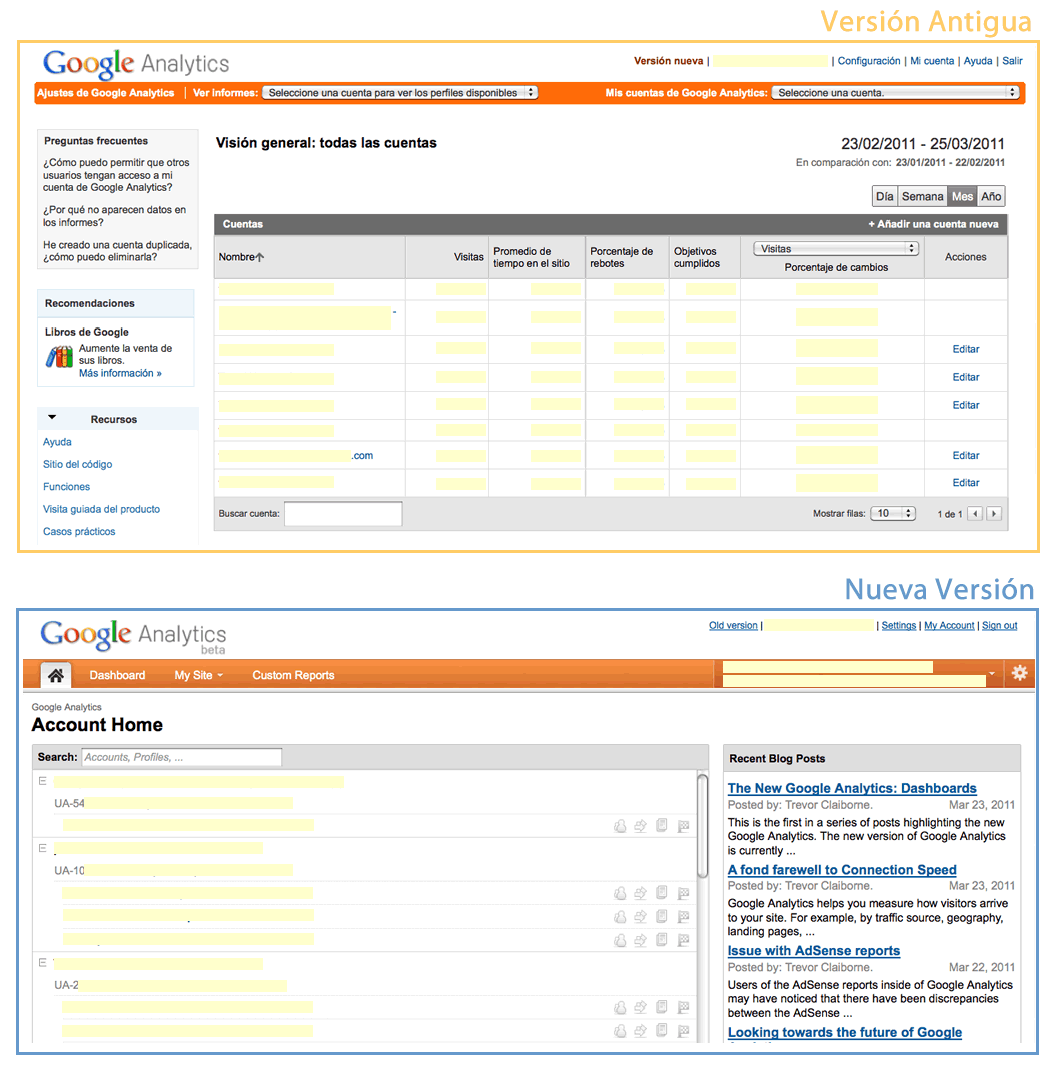
Task: Click visitors icon in profile row under UA-54
Action: pos(620,826)
